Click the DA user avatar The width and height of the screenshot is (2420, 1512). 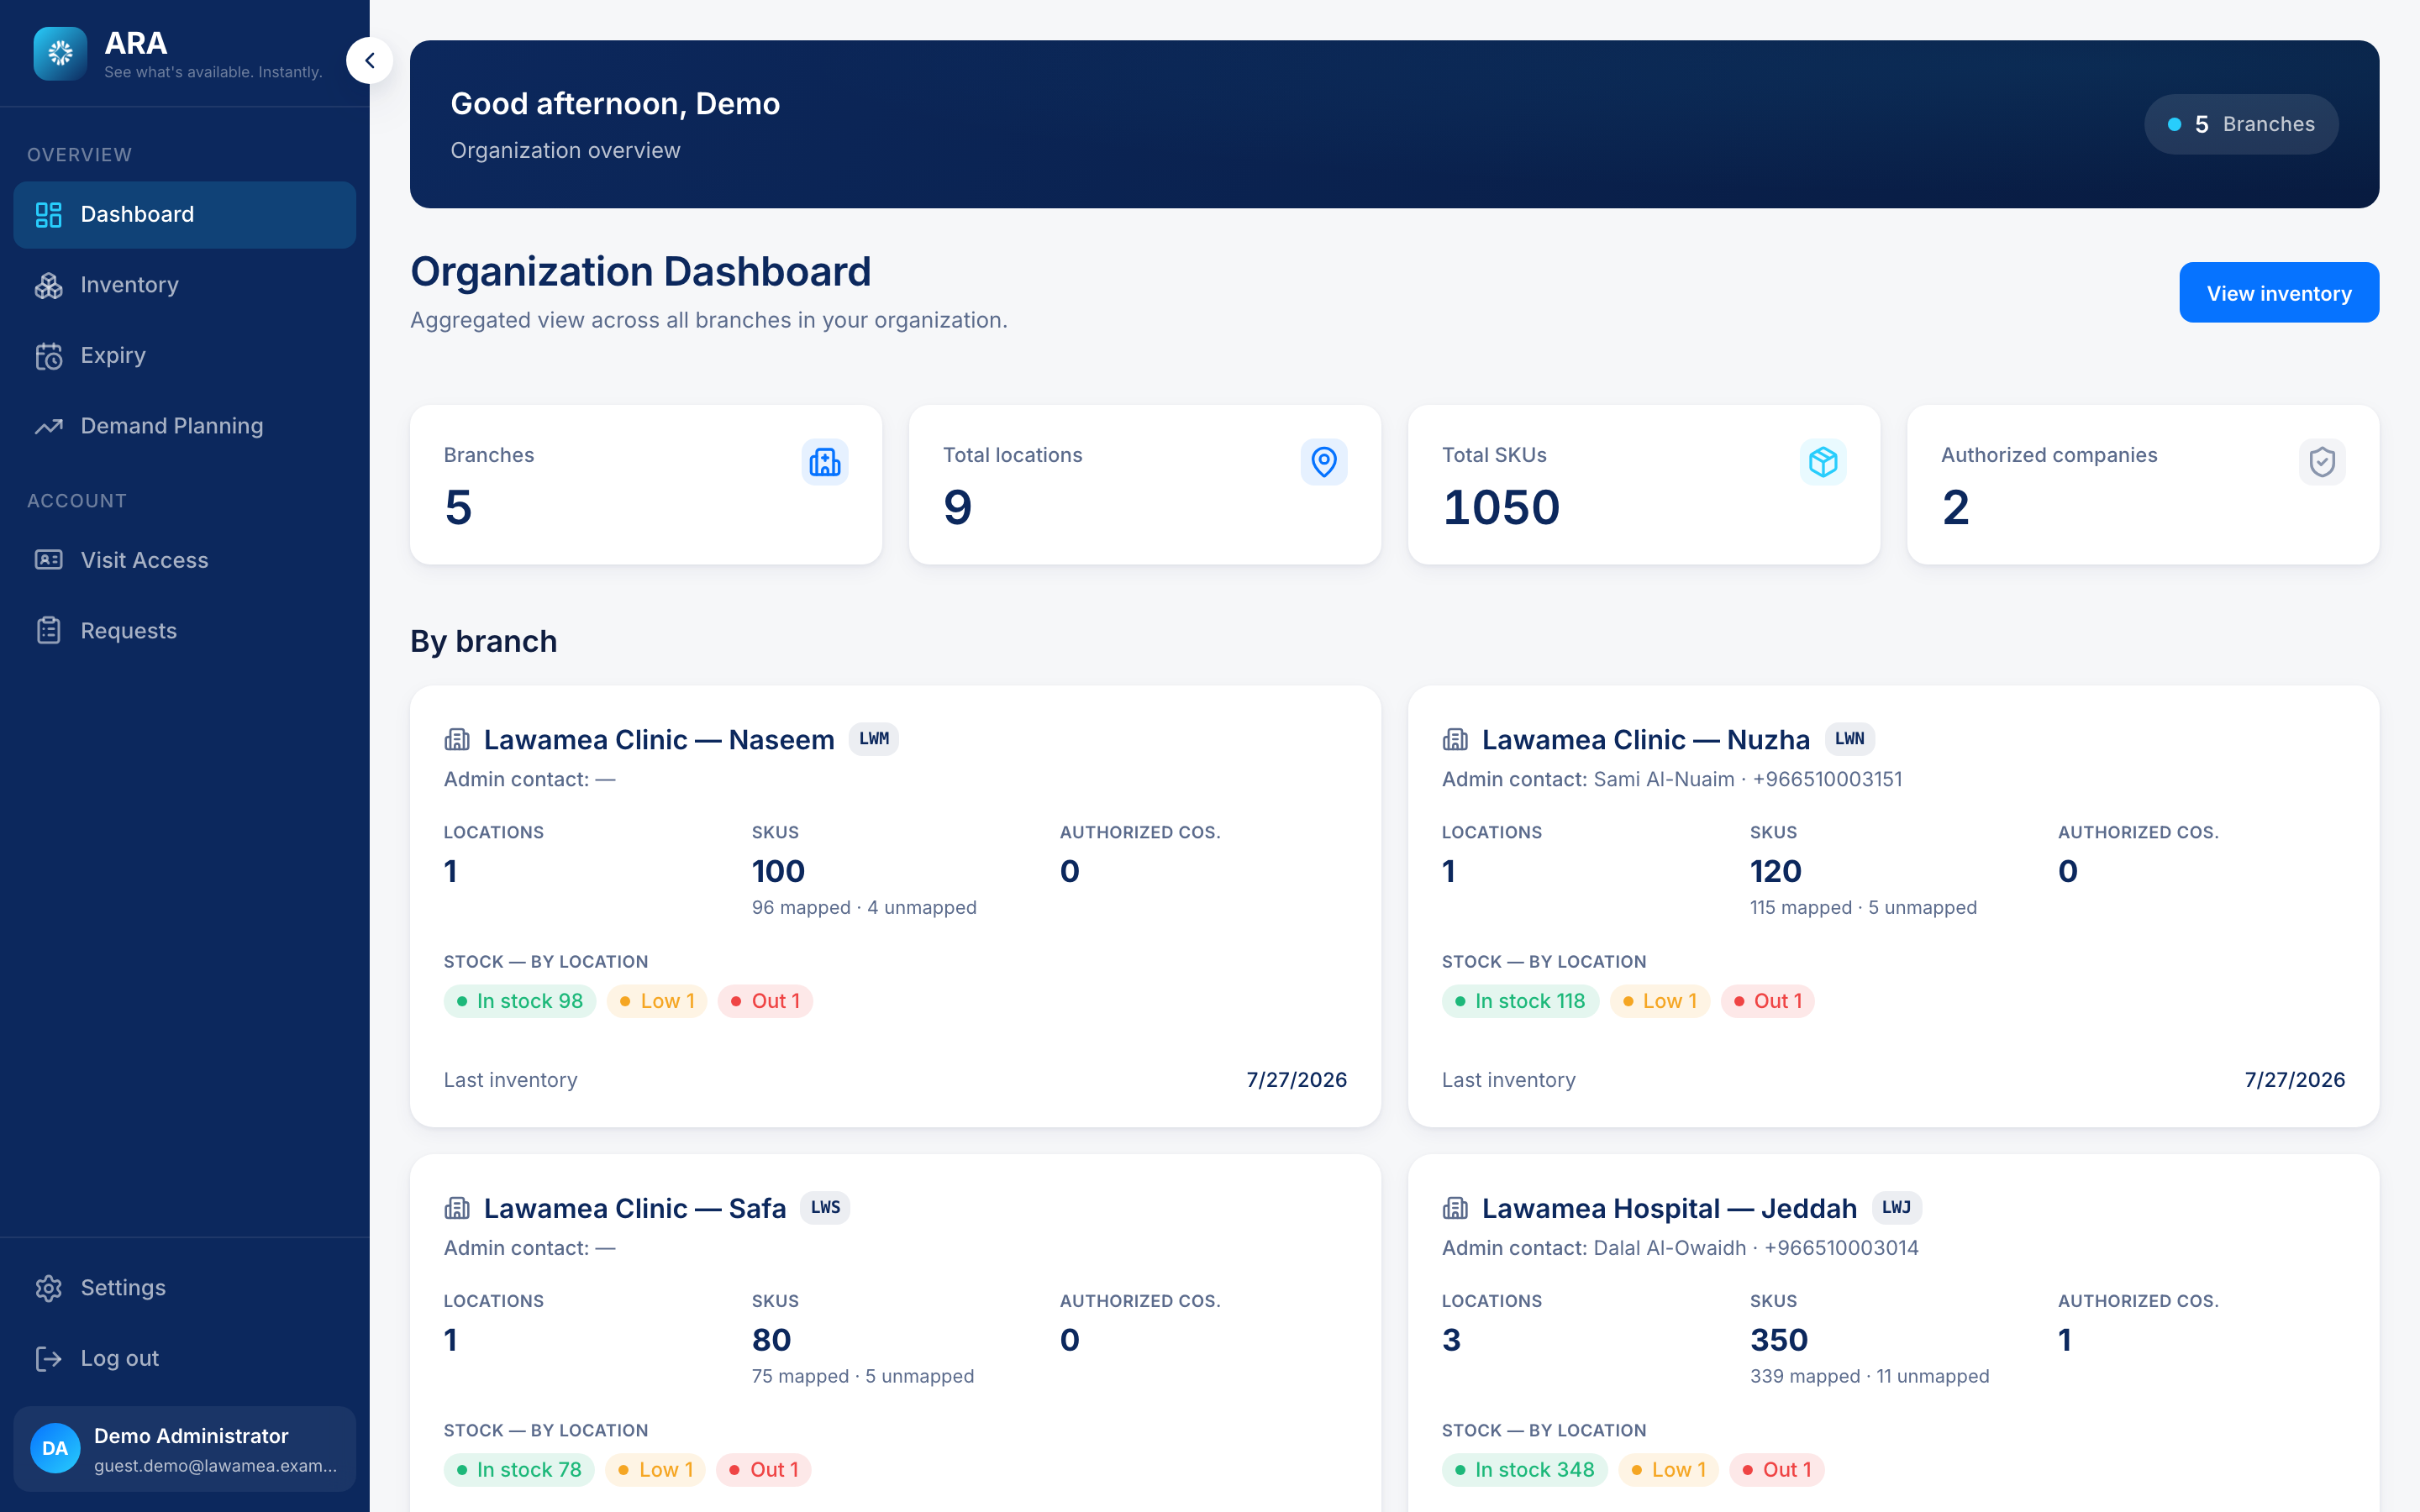coord(55,1448)
